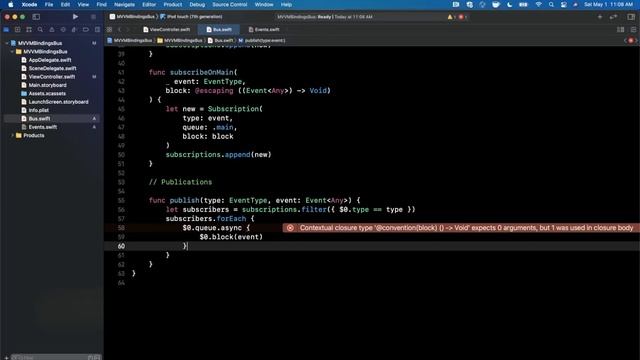The width and height of the screenshot is (640, 360).
Task: Open the test navigator
Action: [63, 30]
